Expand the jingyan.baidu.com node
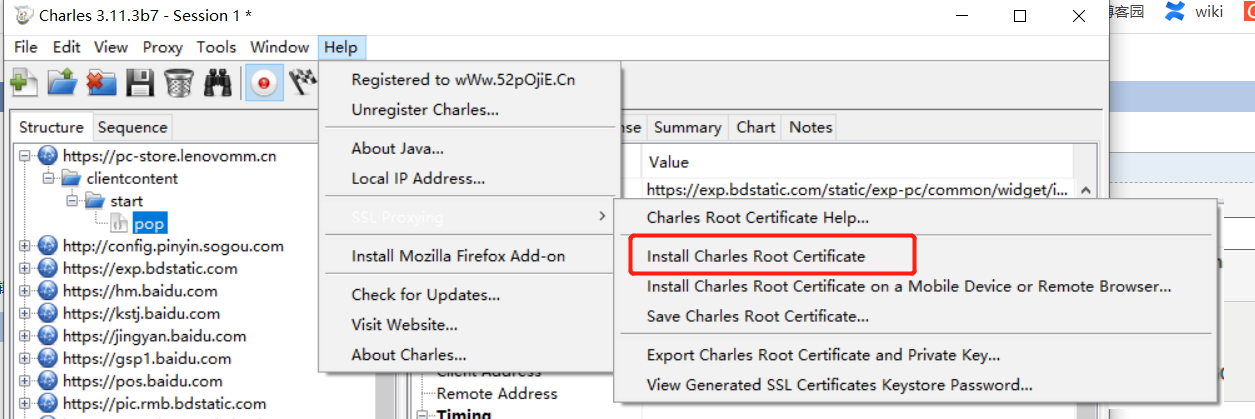 [25, 336]
